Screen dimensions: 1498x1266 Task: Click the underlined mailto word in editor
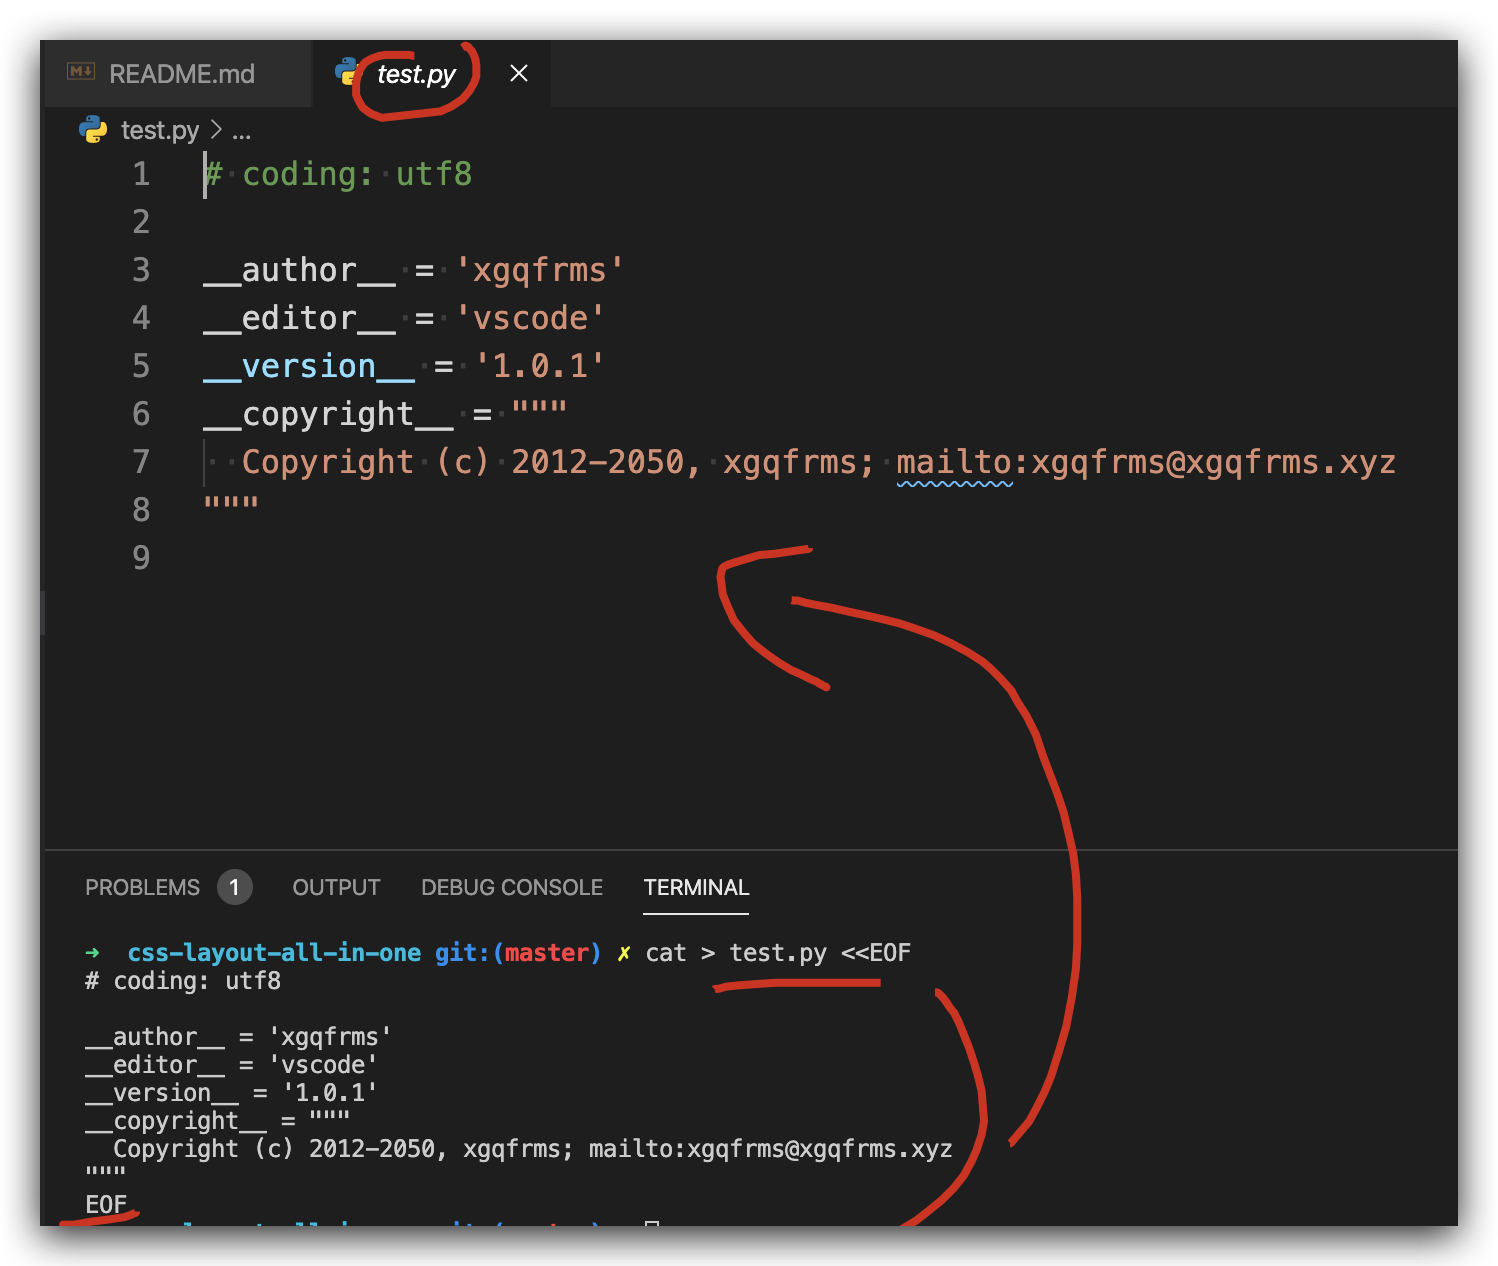click(x=954, y=462)
